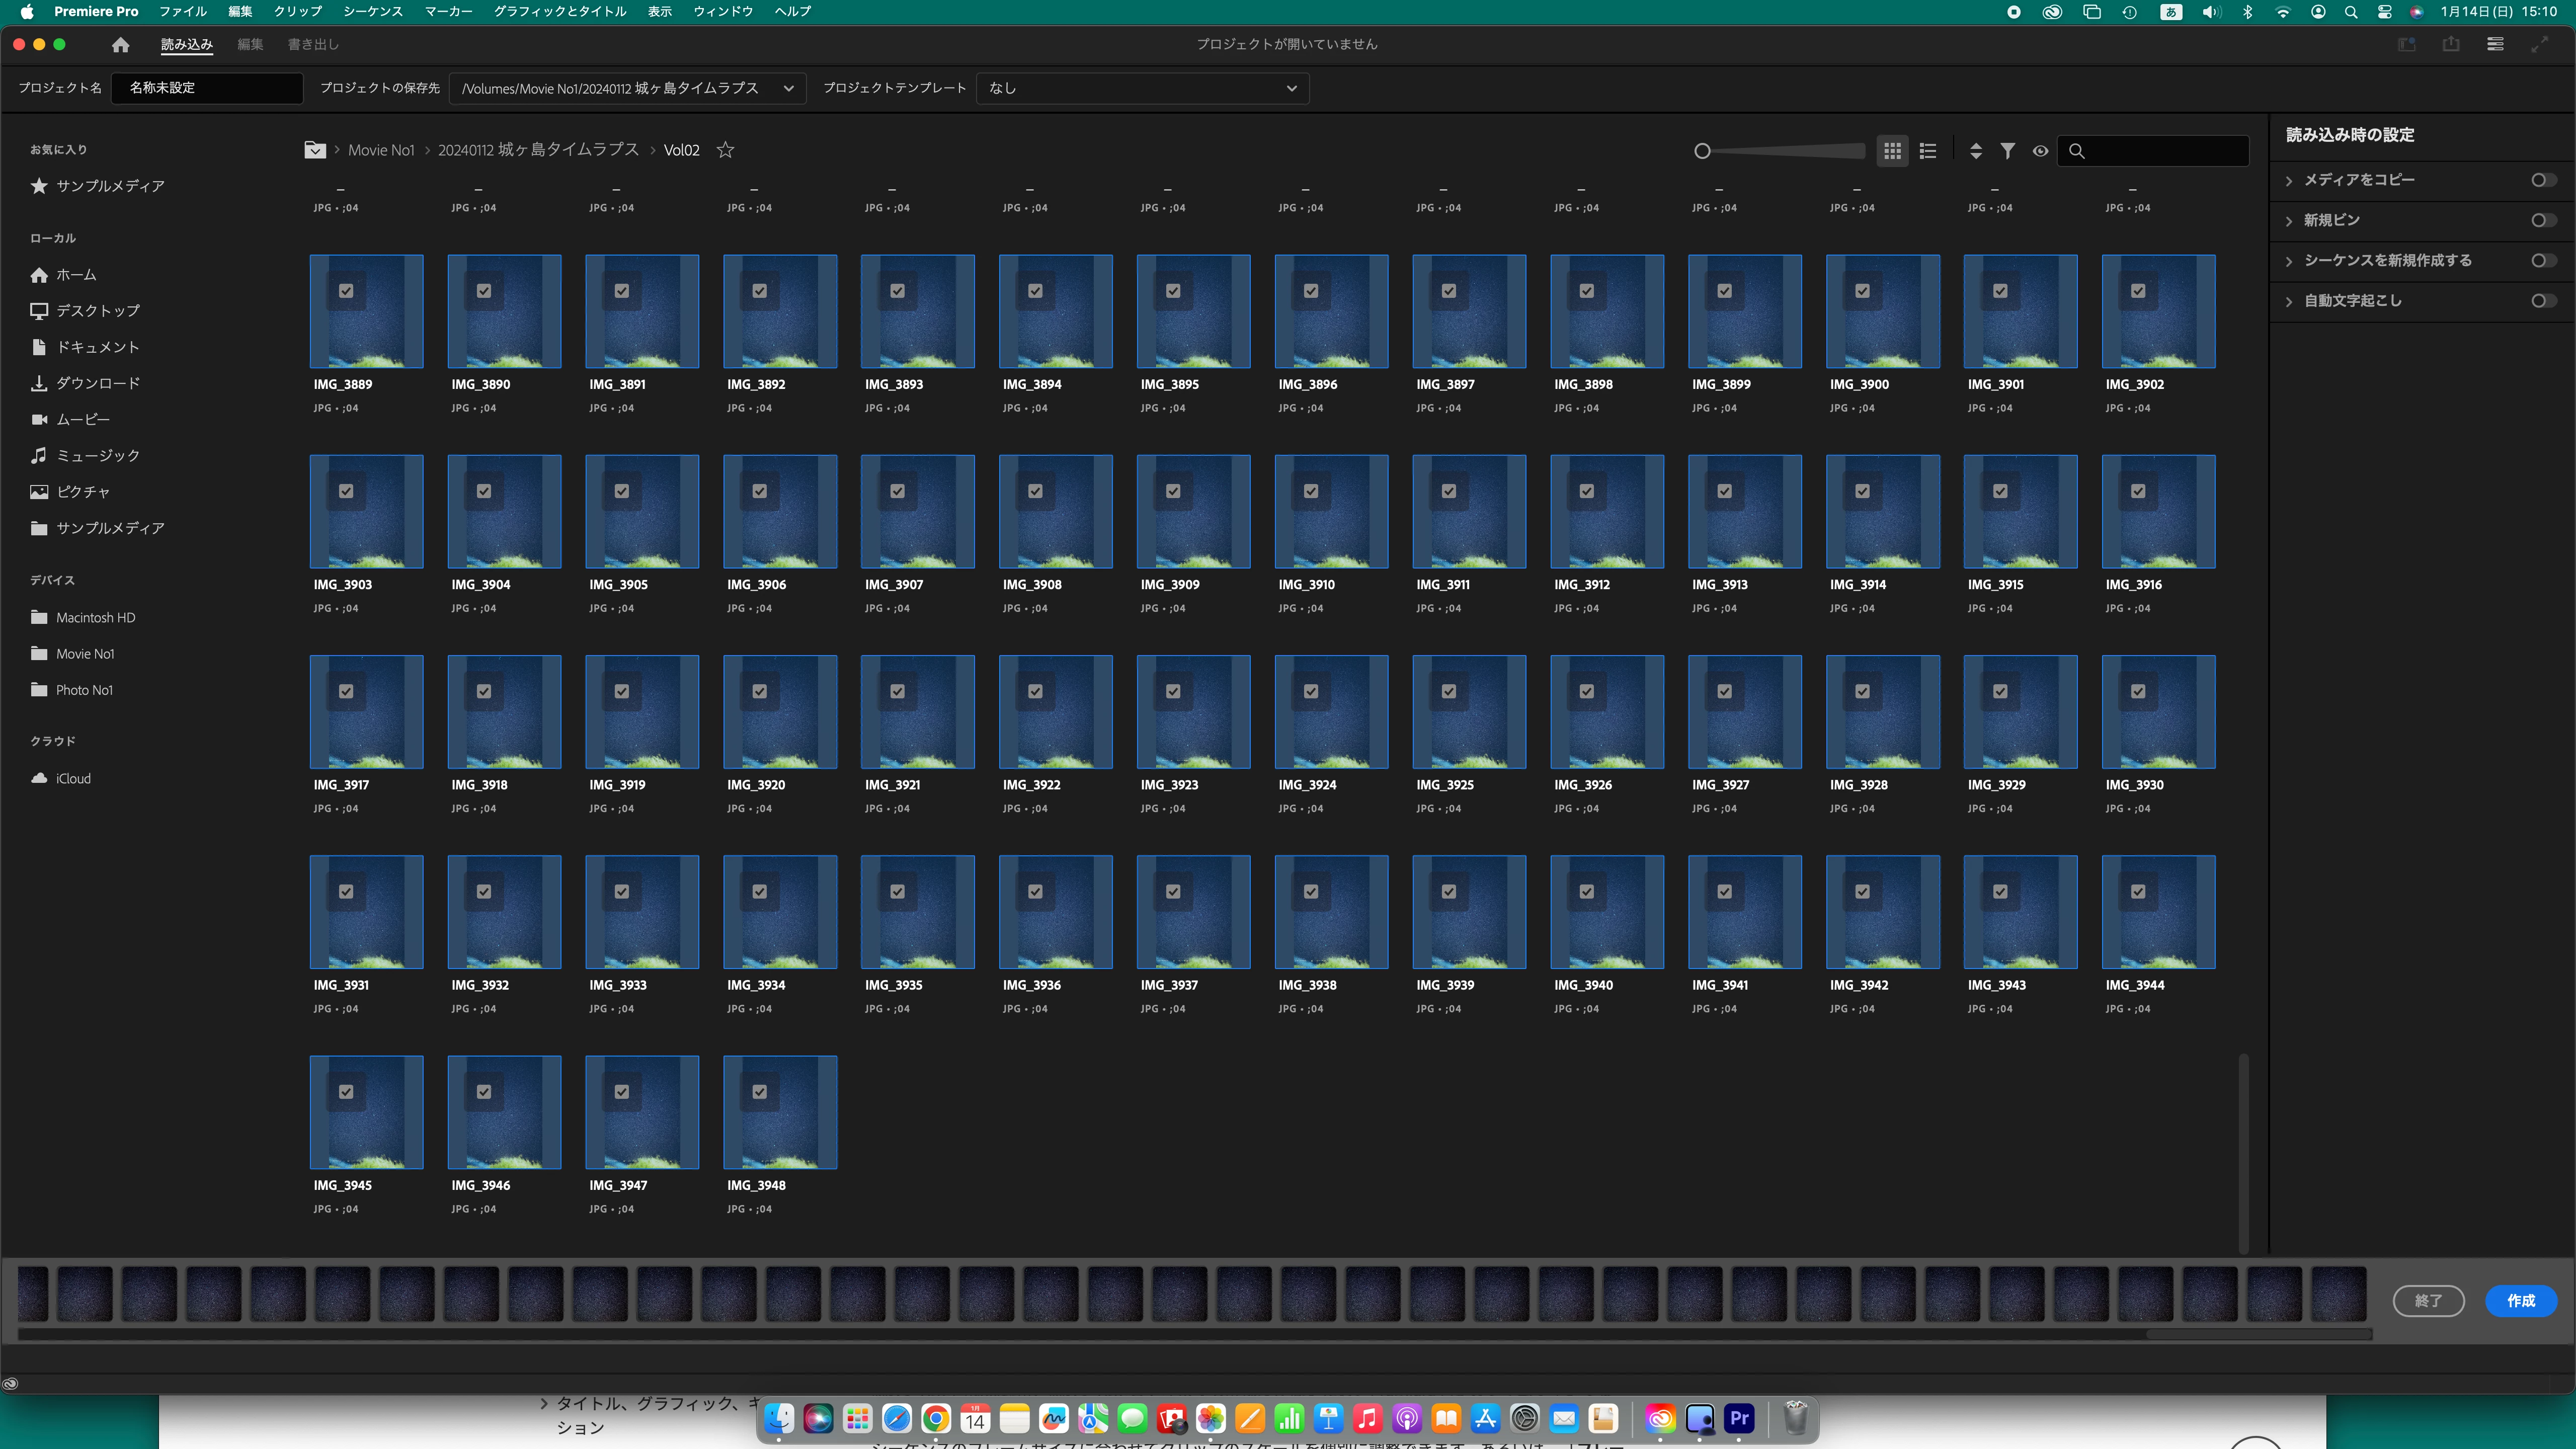Click the Home icon in header
This screenshot has width=2576, height=1449.
click(120, 44)
